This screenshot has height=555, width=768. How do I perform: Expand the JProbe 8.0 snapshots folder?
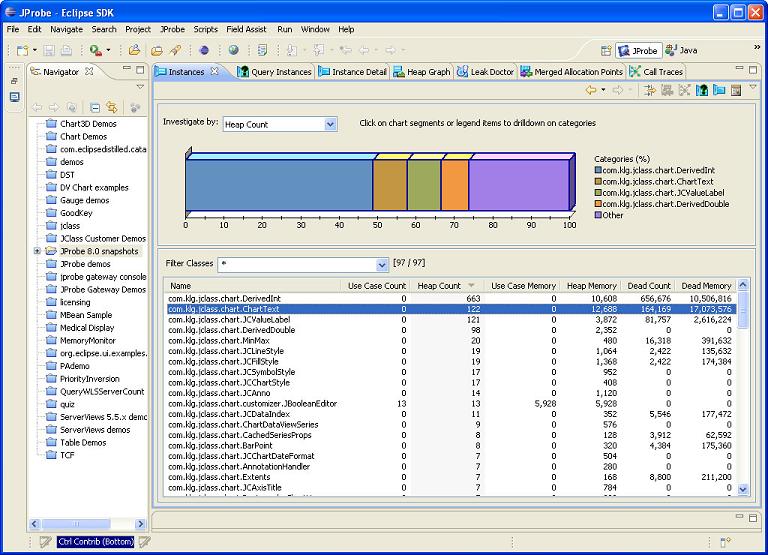(37, 251)
